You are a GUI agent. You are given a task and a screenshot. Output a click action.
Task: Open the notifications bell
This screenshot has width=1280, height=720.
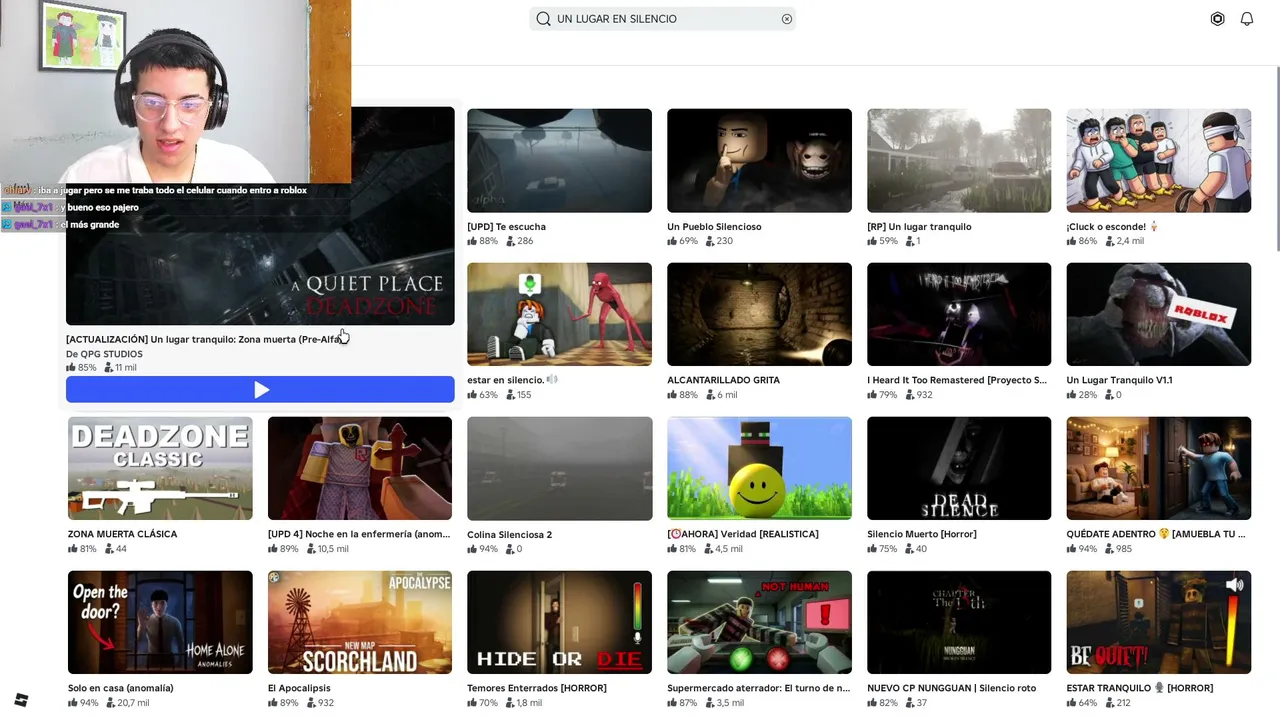click(1247, 19)
